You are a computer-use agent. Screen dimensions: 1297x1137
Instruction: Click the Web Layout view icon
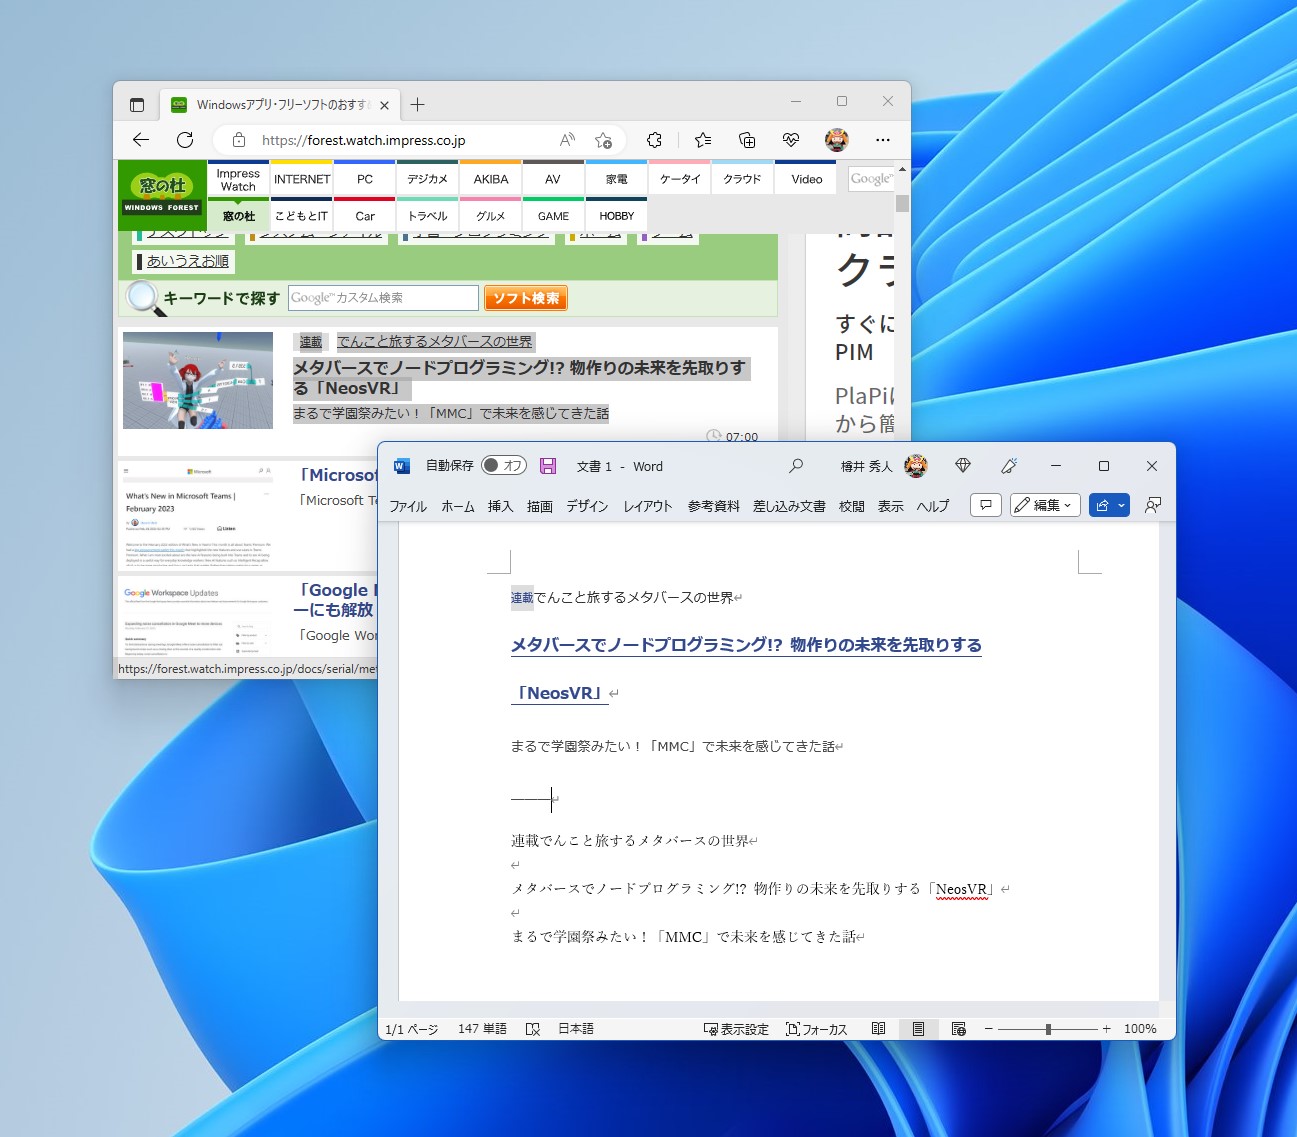coord(958,1028)
